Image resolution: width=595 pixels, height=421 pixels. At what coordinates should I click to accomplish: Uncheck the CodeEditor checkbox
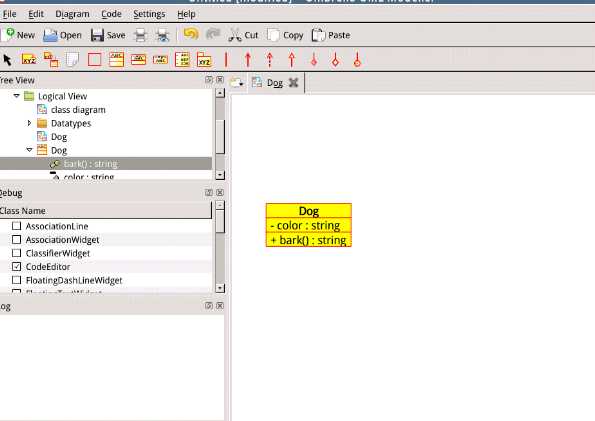coord(16,266)
